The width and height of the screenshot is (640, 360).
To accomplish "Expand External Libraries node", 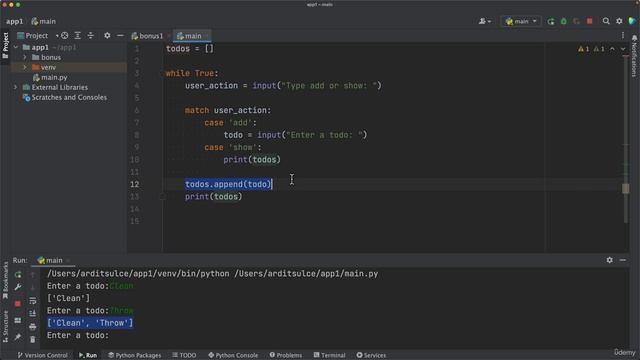I will pyautogui.click(x=16, y=87).
